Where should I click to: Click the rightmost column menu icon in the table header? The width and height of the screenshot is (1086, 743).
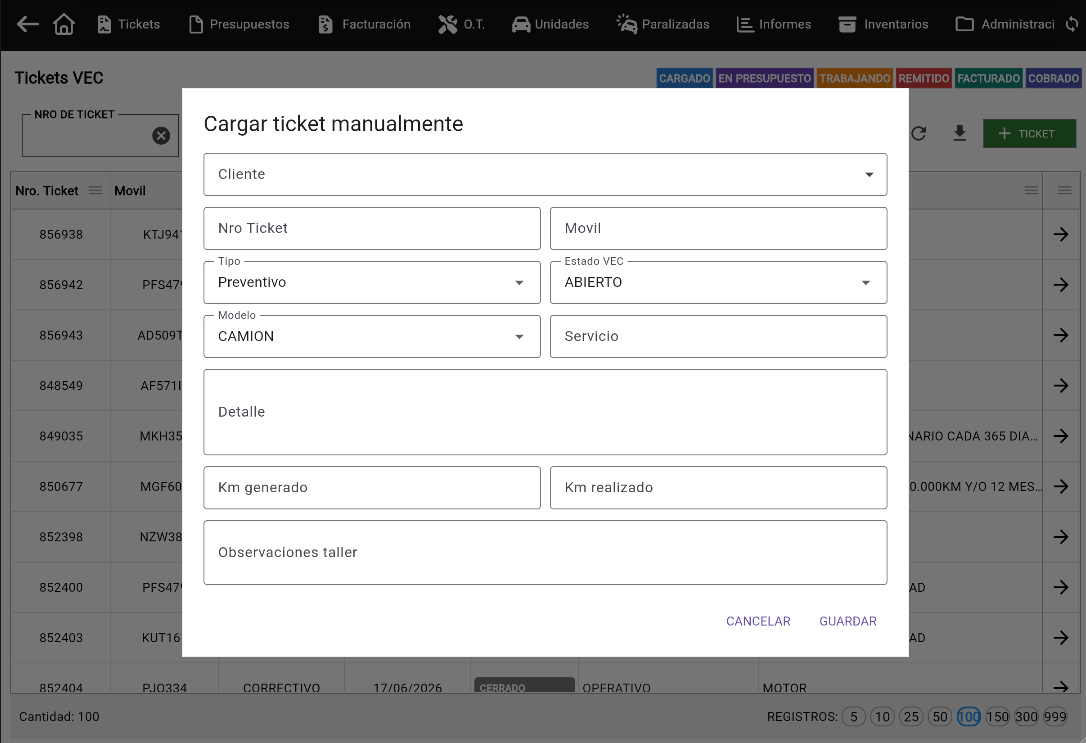pyautogui.click(x=1065, y=190)
